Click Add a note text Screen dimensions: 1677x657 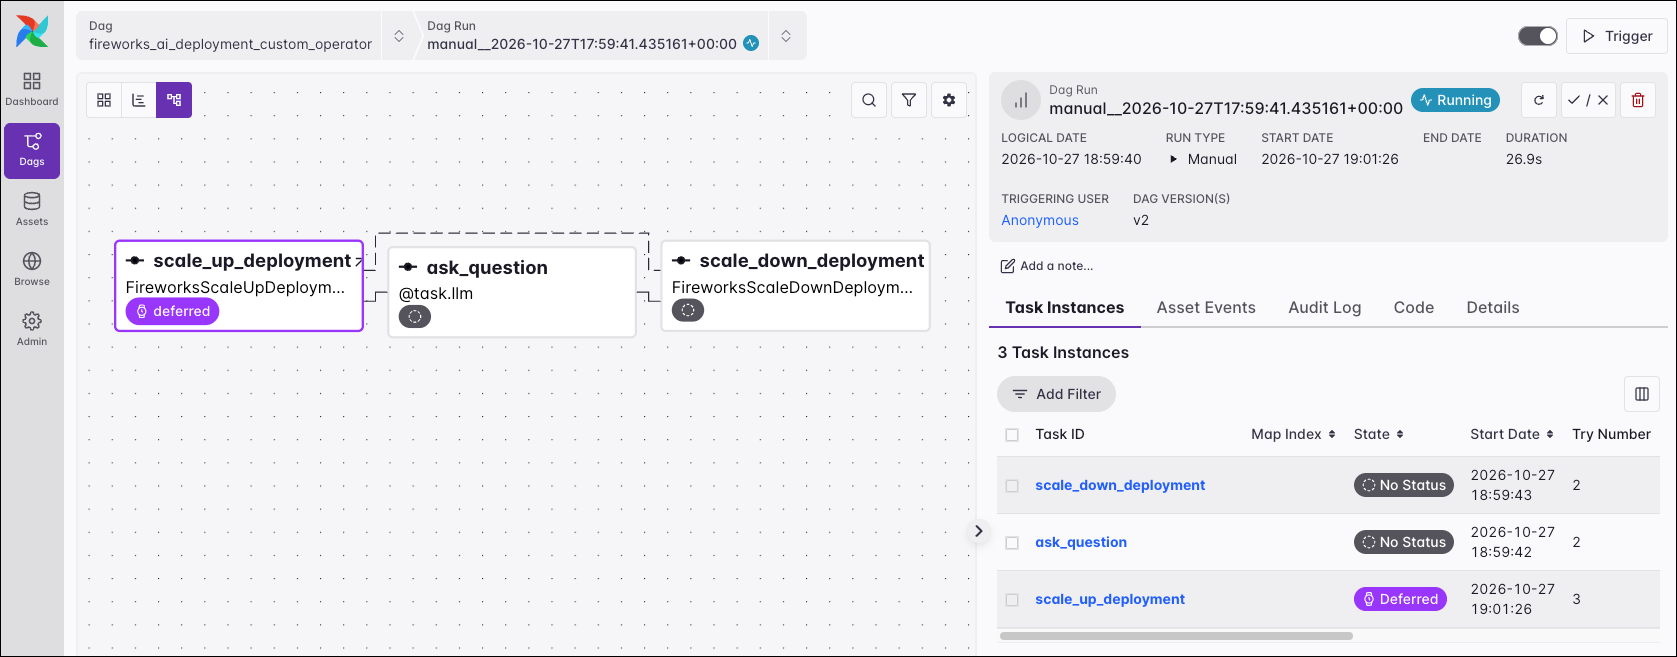tap(1057, 266)
